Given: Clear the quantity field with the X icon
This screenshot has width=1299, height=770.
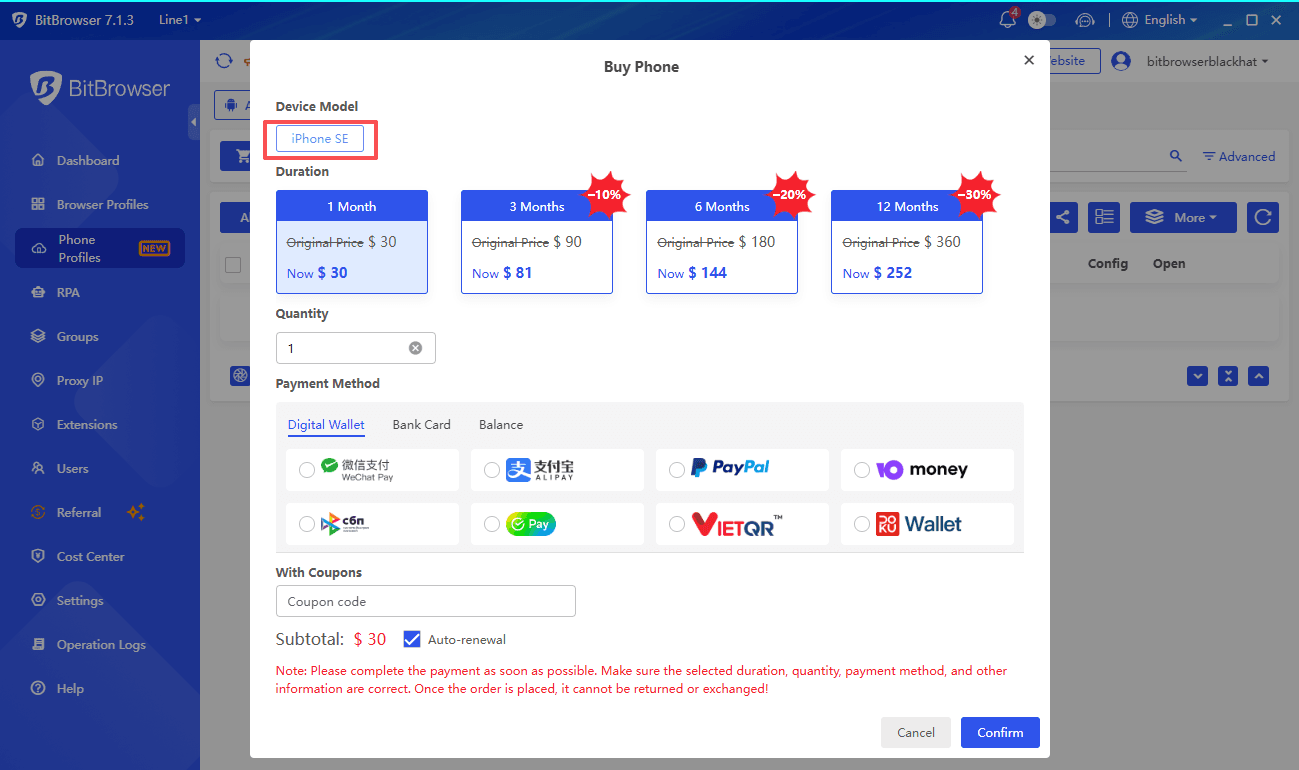Looking at the screenshot, I should (415, 348).
